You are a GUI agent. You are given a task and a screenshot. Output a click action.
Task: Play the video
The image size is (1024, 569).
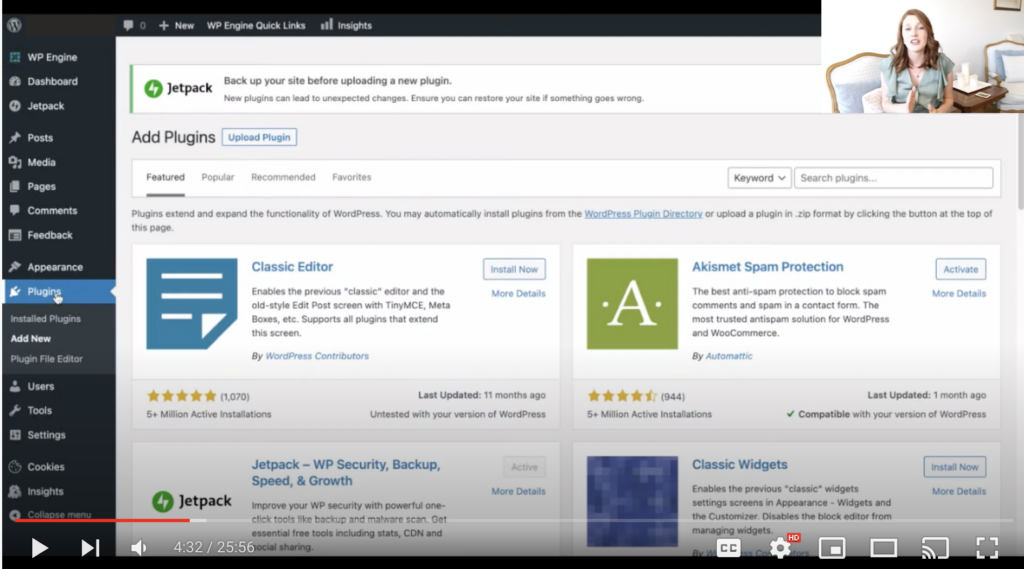pos(39,547)
